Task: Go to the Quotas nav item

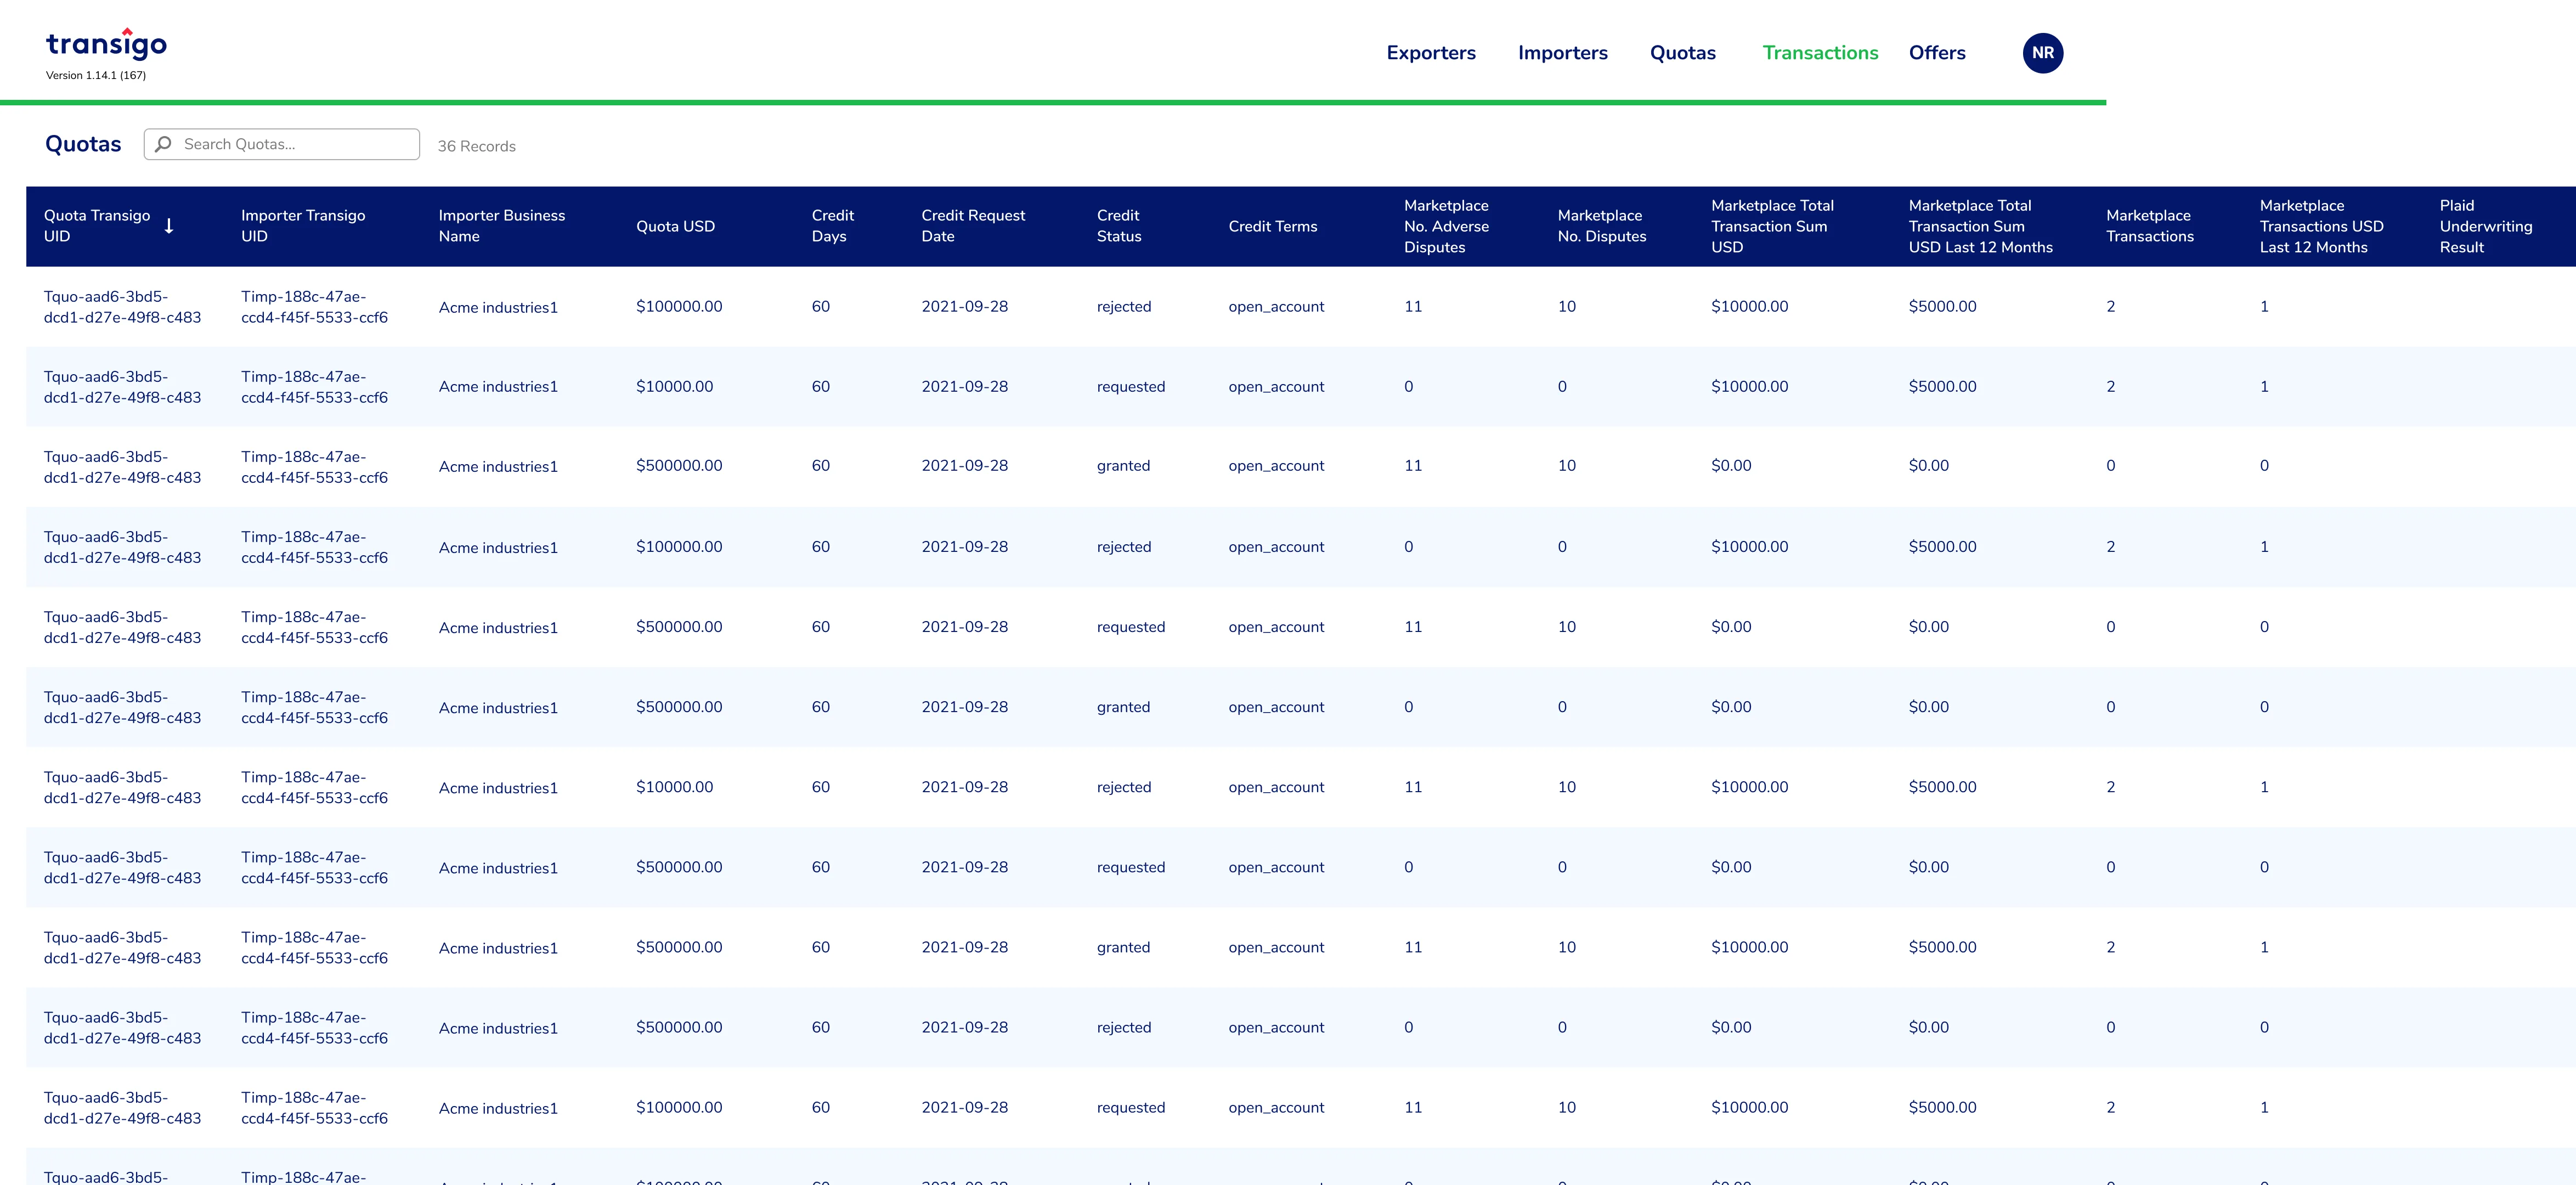Action: coord(1682,53)
